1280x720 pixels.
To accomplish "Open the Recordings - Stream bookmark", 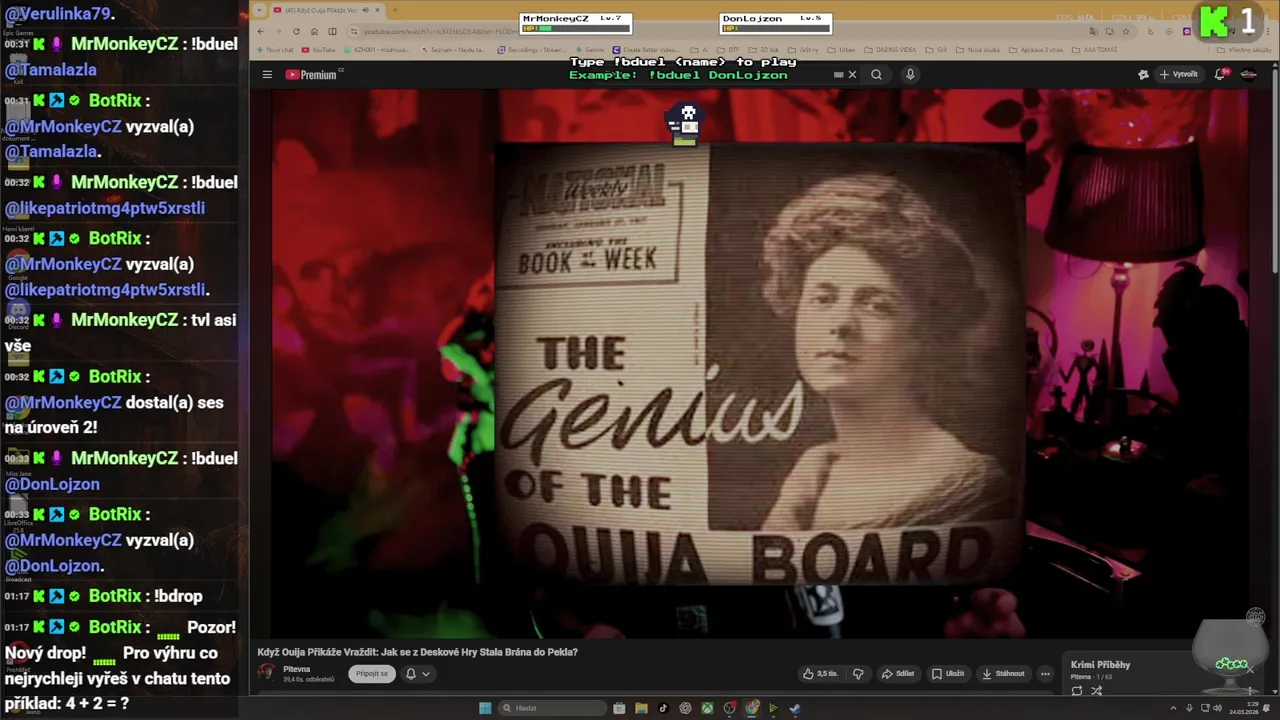I will pyautogui.click(x=532, y=50).
